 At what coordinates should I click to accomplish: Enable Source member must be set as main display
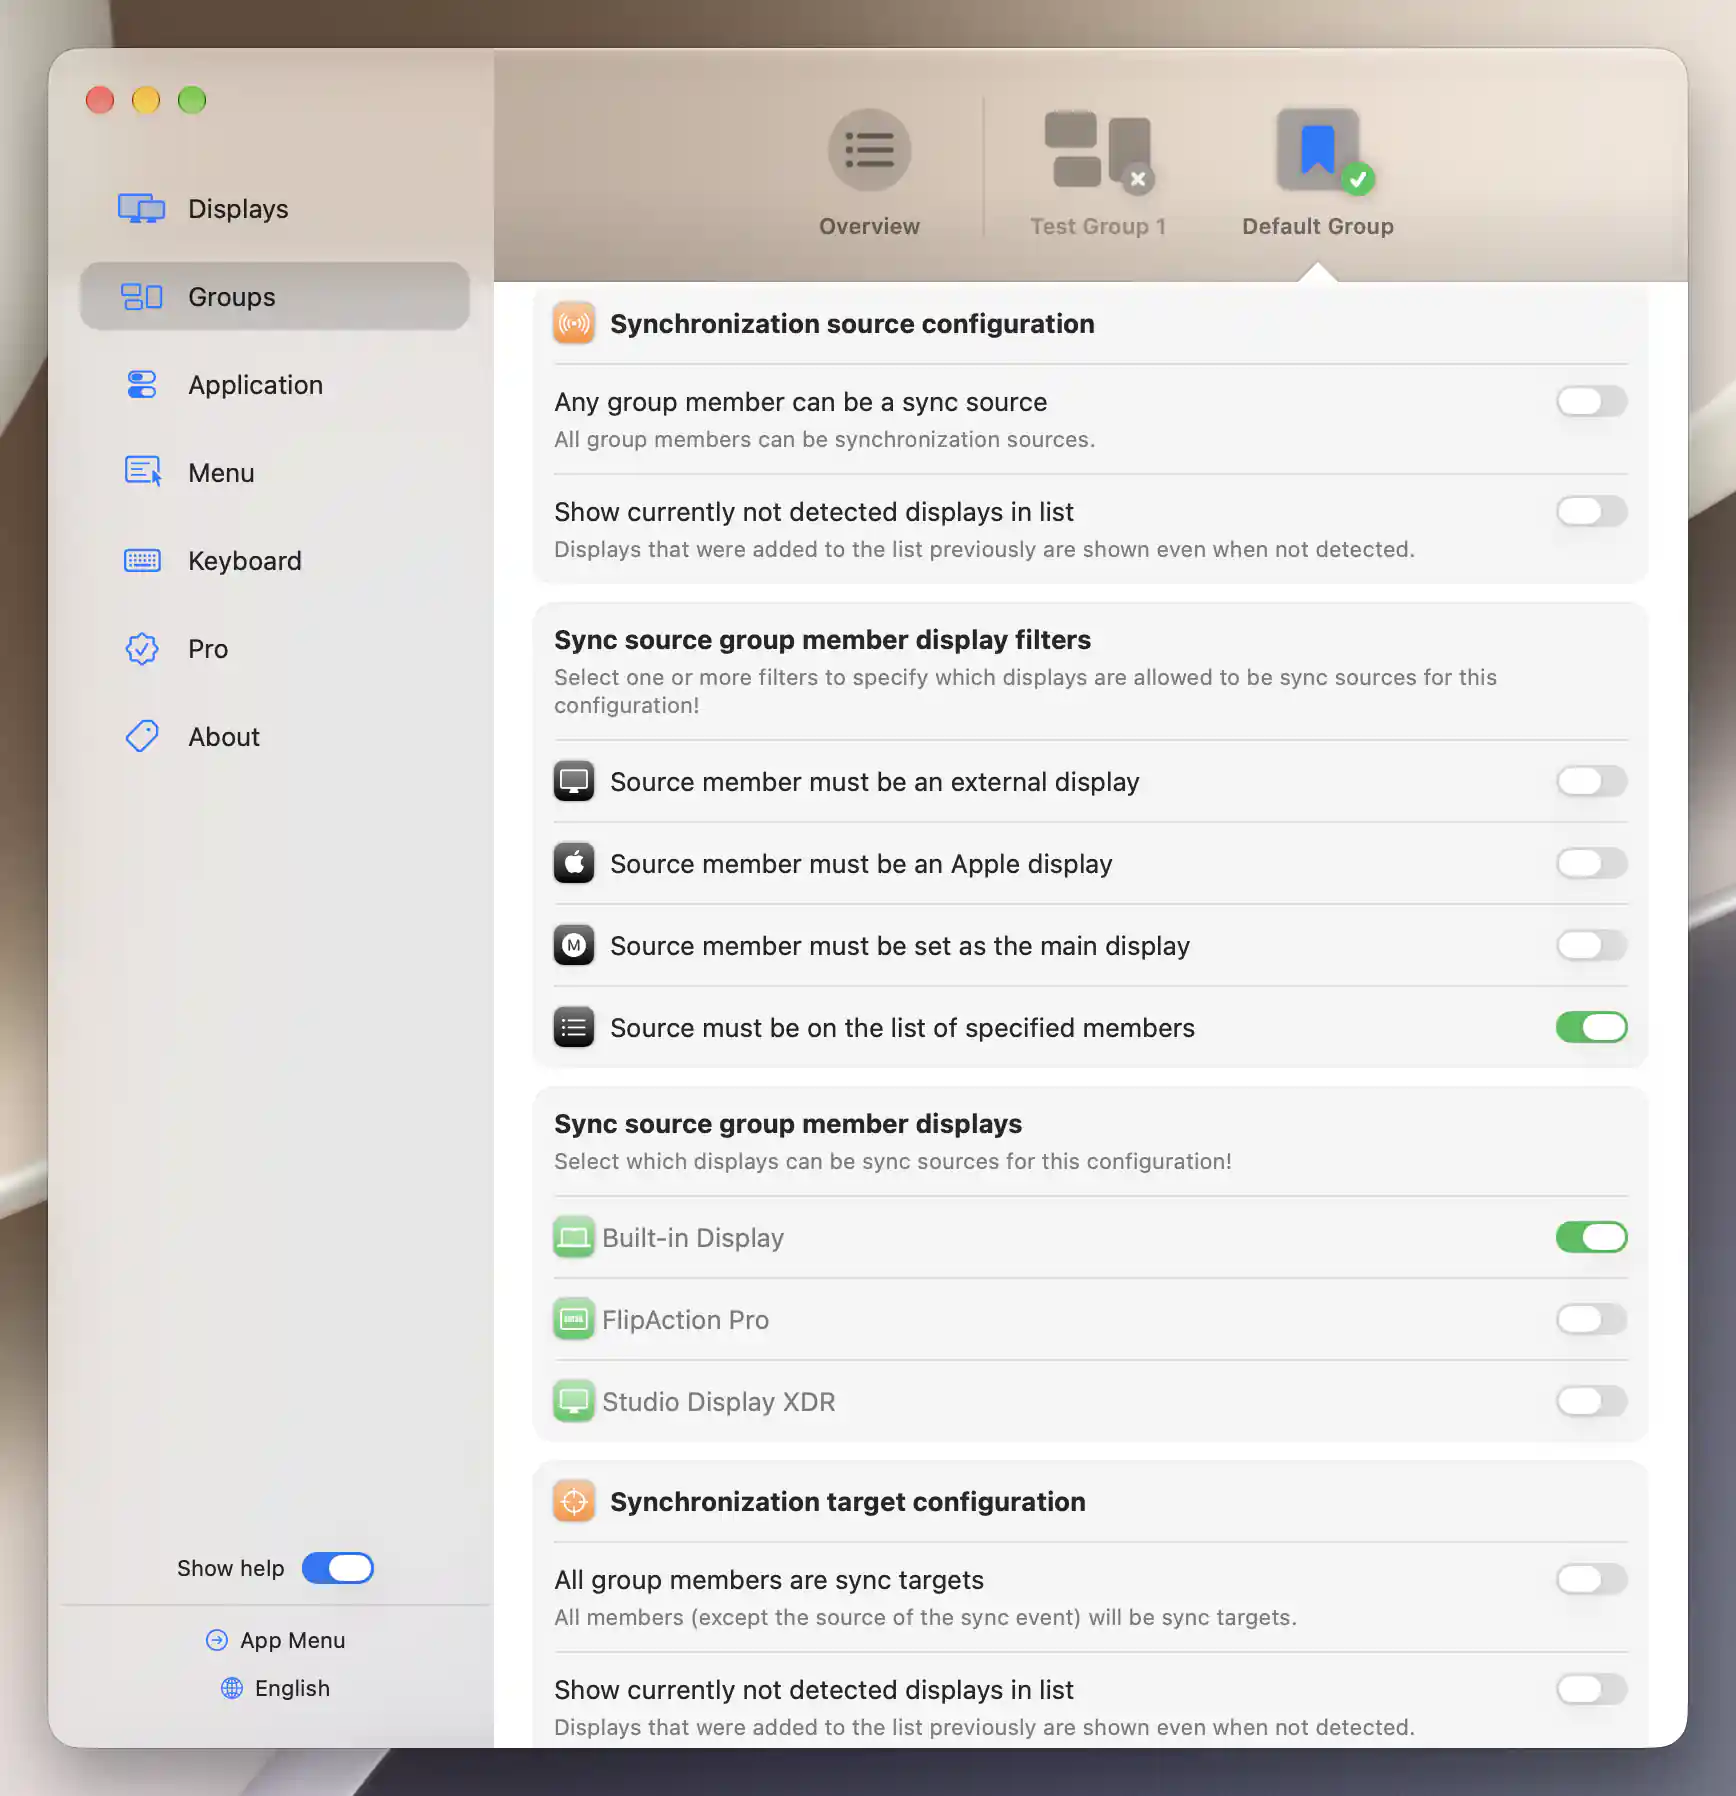pyautogui.click(x=1591, y=946)
